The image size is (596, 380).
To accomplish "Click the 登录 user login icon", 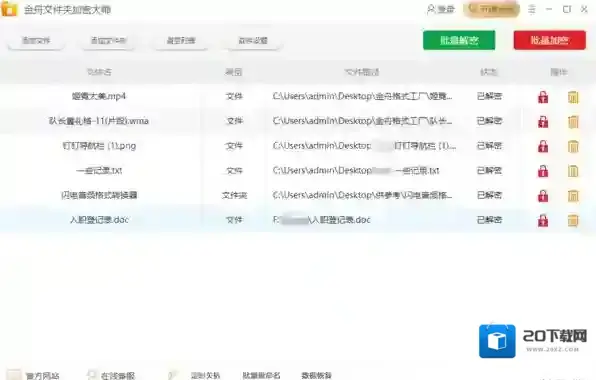I will point(441,9).
